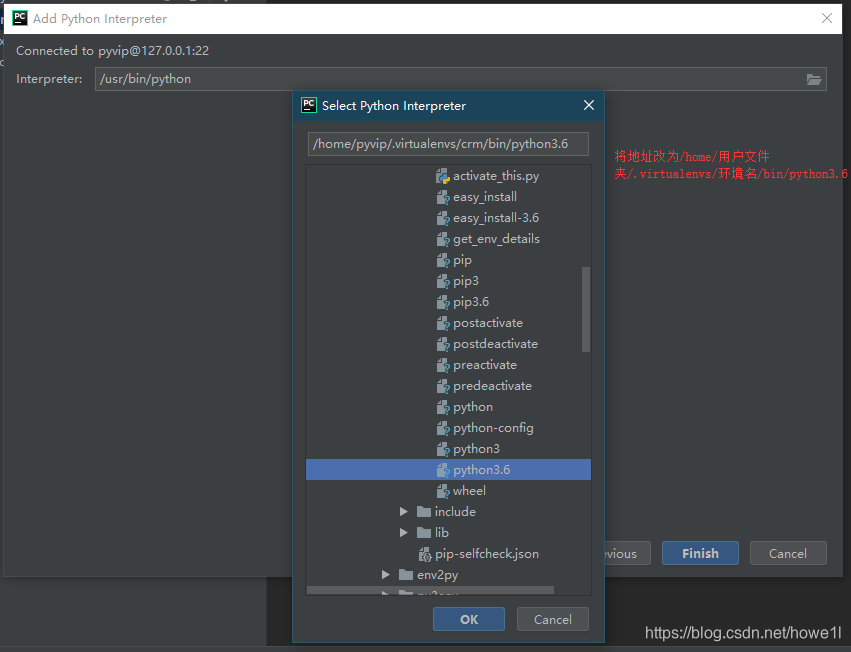Image resolution: width=851 pixels, height=652 pixels.
Task: Click the easy_install file icon
Action: (443, 197)
